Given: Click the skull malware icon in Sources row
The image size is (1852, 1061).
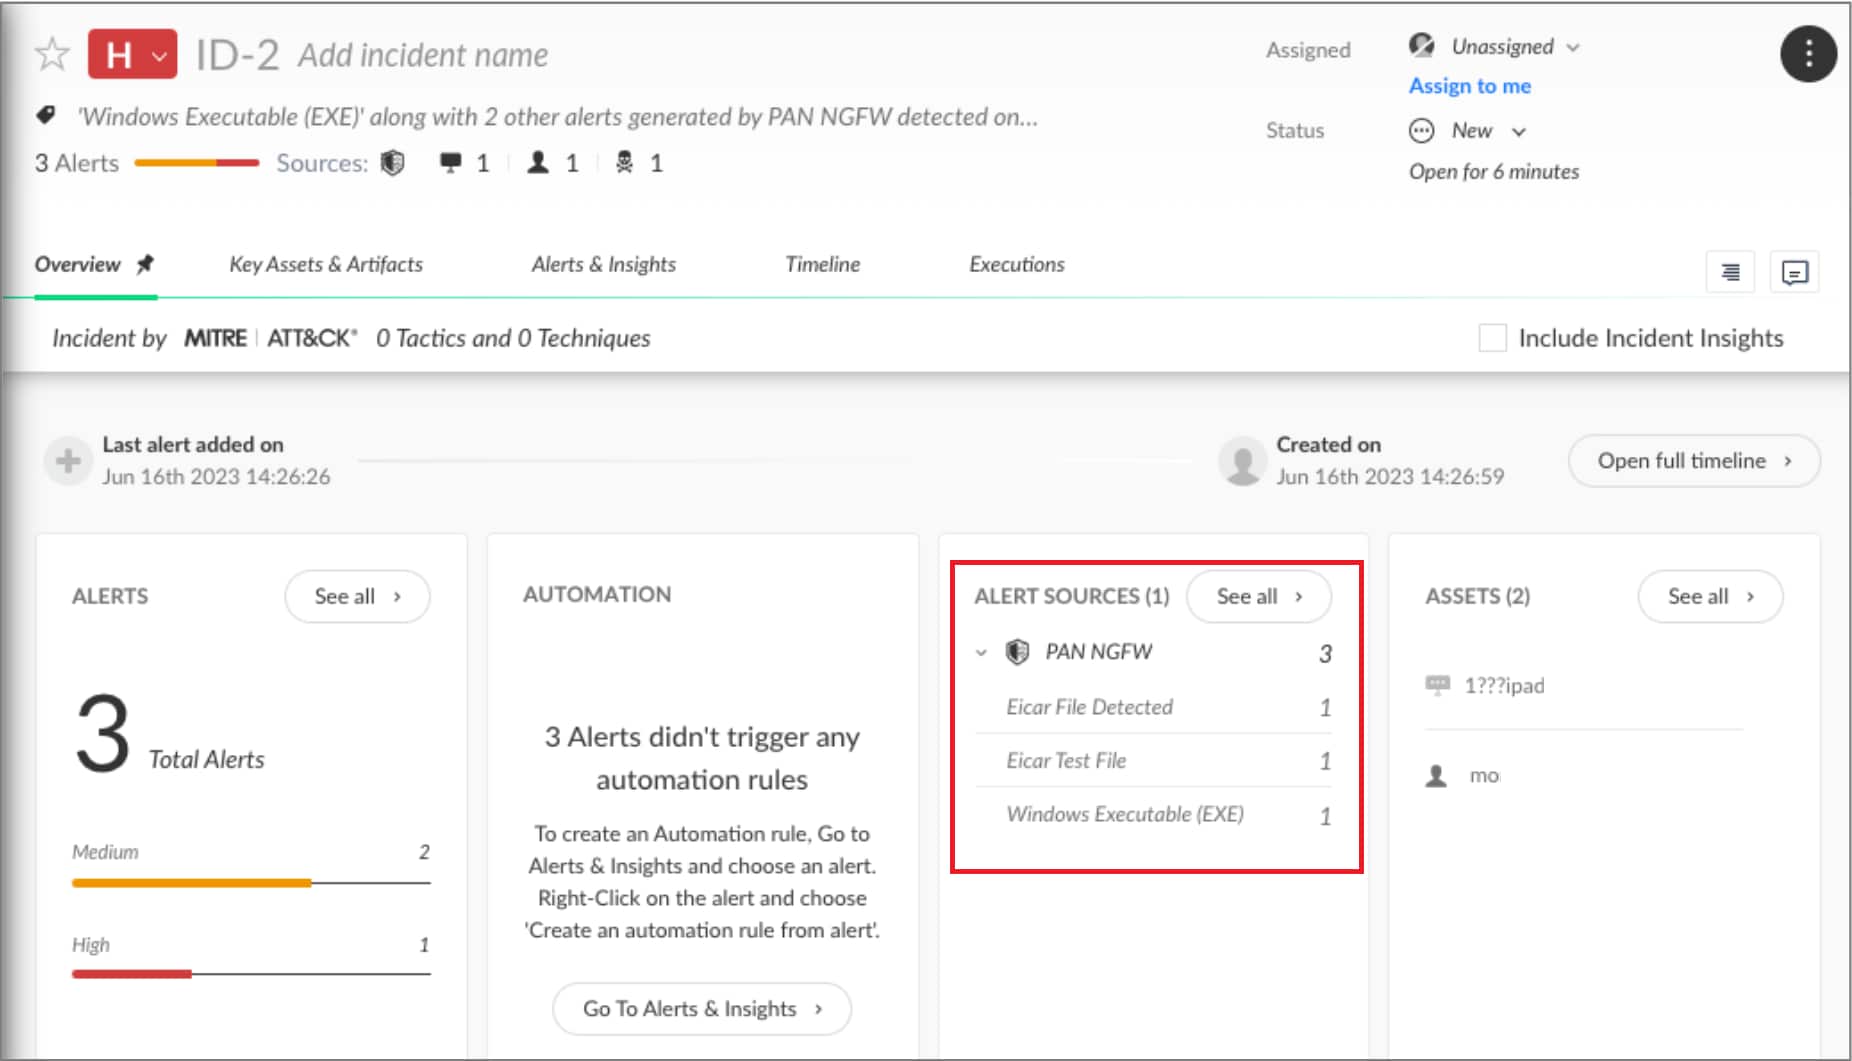Looking at the screenshot, I should (624, 162).
